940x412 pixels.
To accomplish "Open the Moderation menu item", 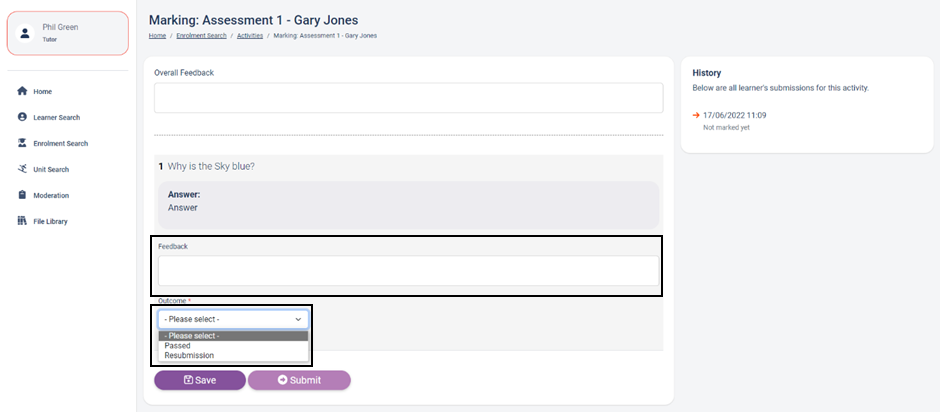I will pos(51,195).
